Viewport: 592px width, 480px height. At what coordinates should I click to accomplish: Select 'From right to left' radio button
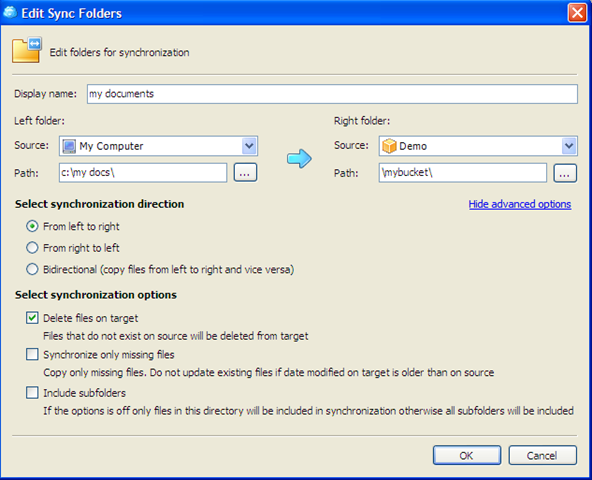click(32, 248)
